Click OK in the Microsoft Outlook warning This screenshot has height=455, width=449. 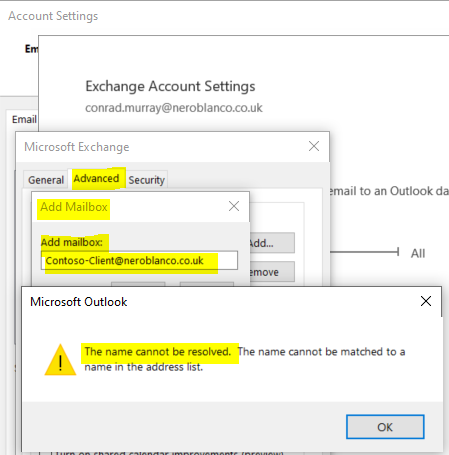coord(385,427)
